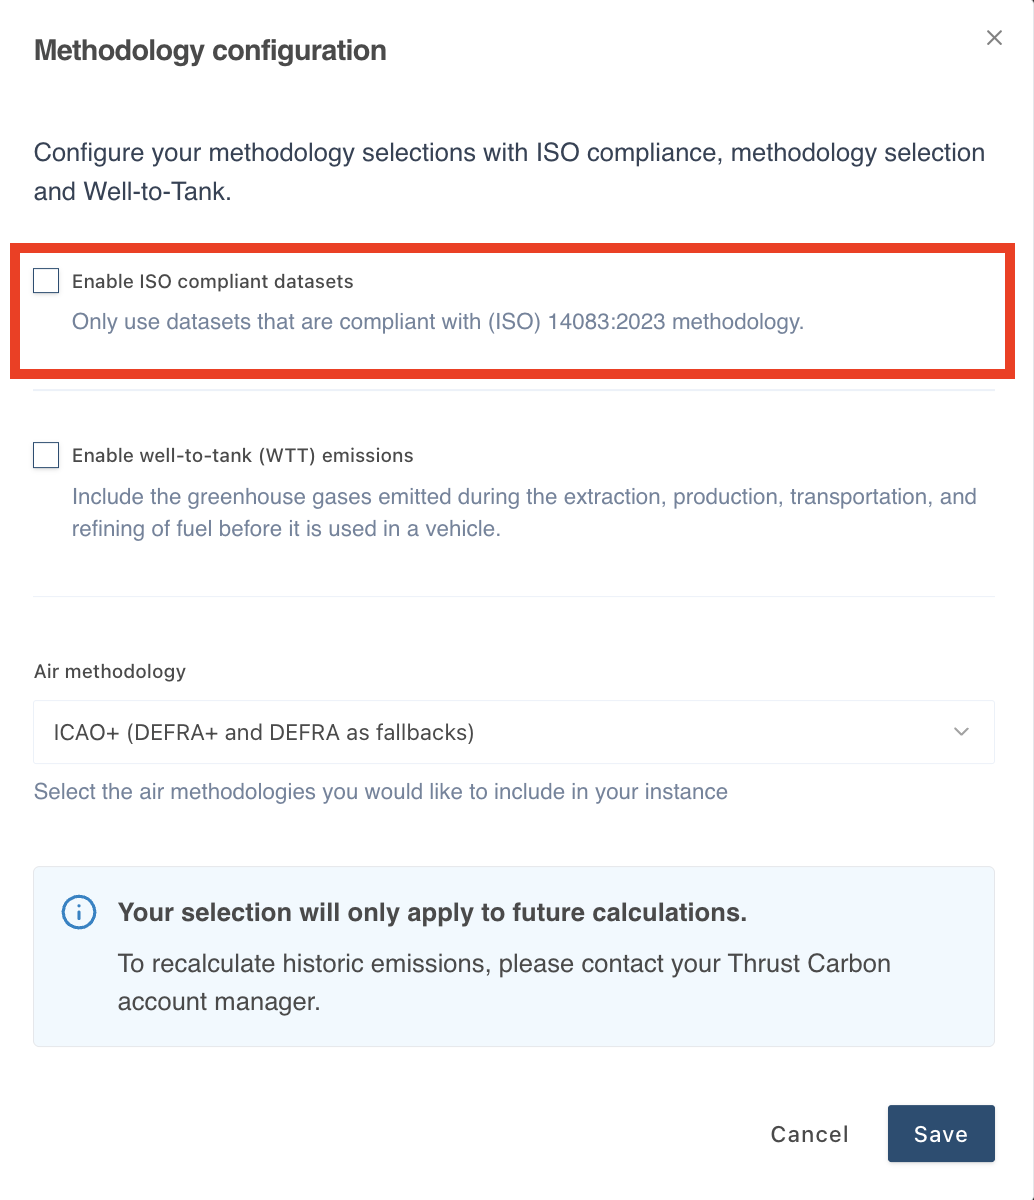Image resolution: width=1034 pixels, height=1200 pixels.
Task: Click 'Your selection will only apply' notice heading
Action: point(432,912)
